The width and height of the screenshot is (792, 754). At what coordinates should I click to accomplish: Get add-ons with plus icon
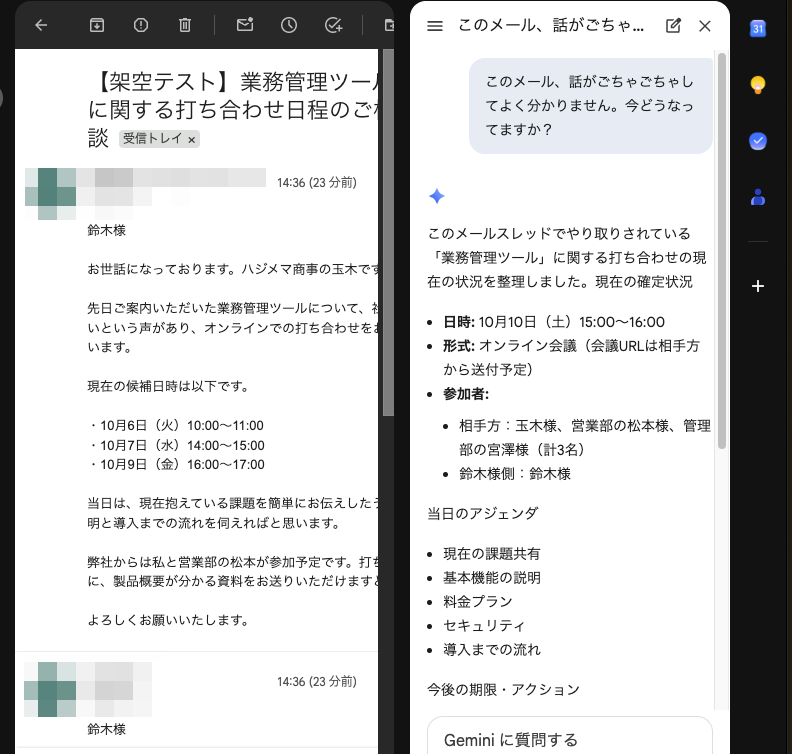pos(758,286)
